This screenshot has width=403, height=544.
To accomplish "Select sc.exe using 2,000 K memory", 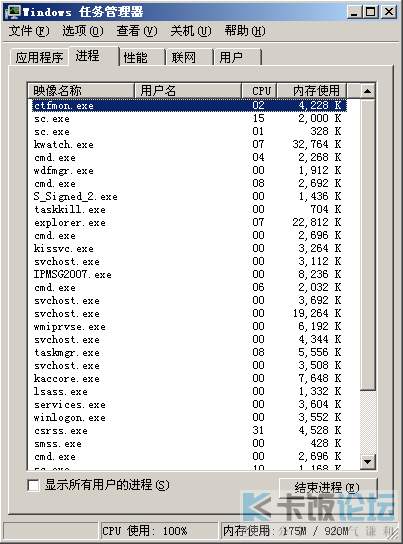I will (189, 119).
